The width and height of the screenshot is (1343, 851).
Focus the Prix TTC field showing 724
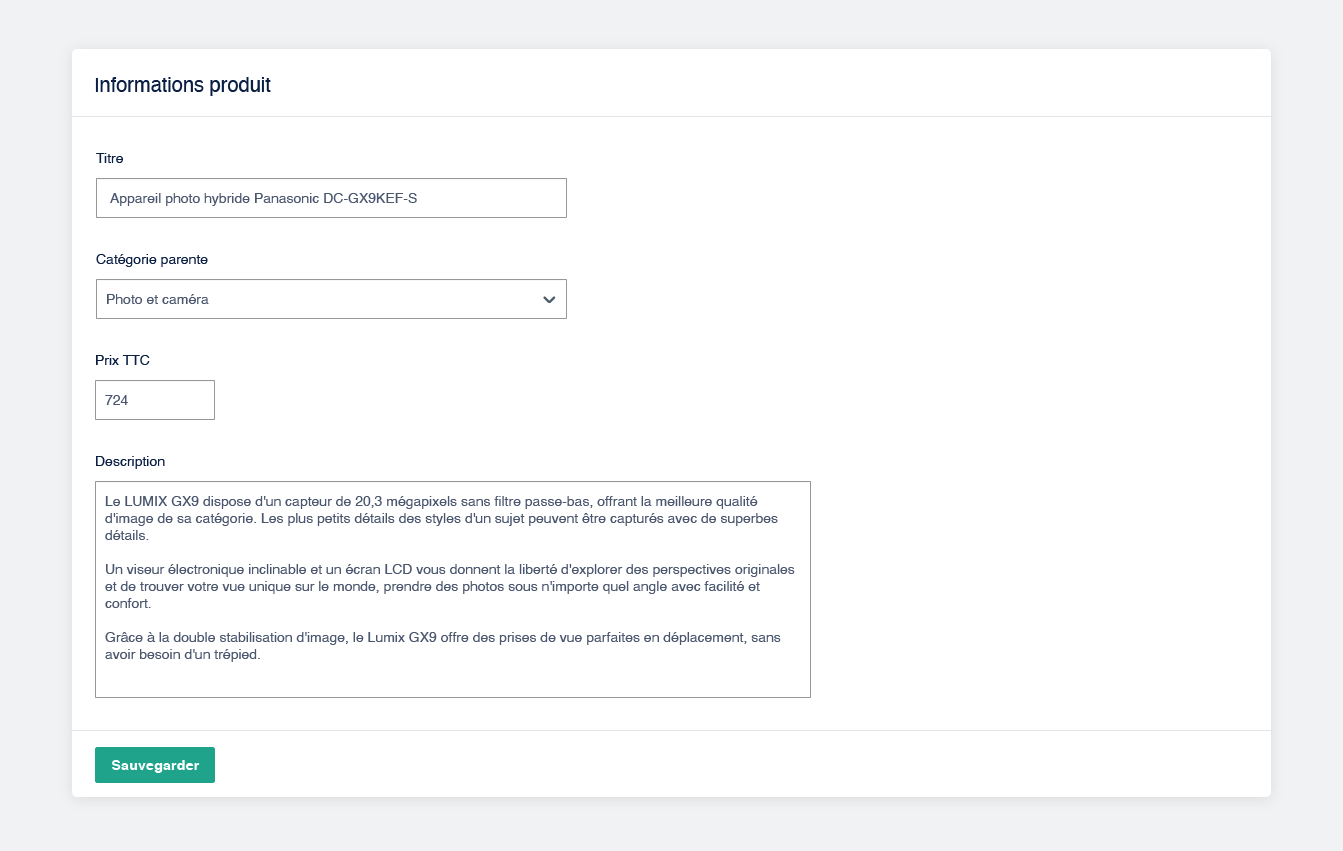pyautogui.click(x=155, y=400)
